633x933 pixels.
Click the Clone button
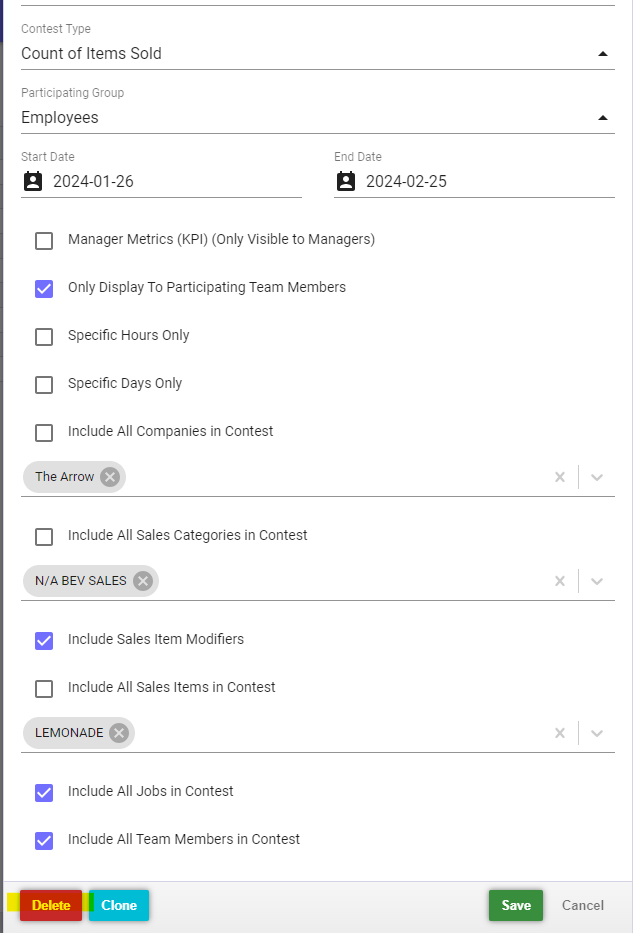click(119, 905)
